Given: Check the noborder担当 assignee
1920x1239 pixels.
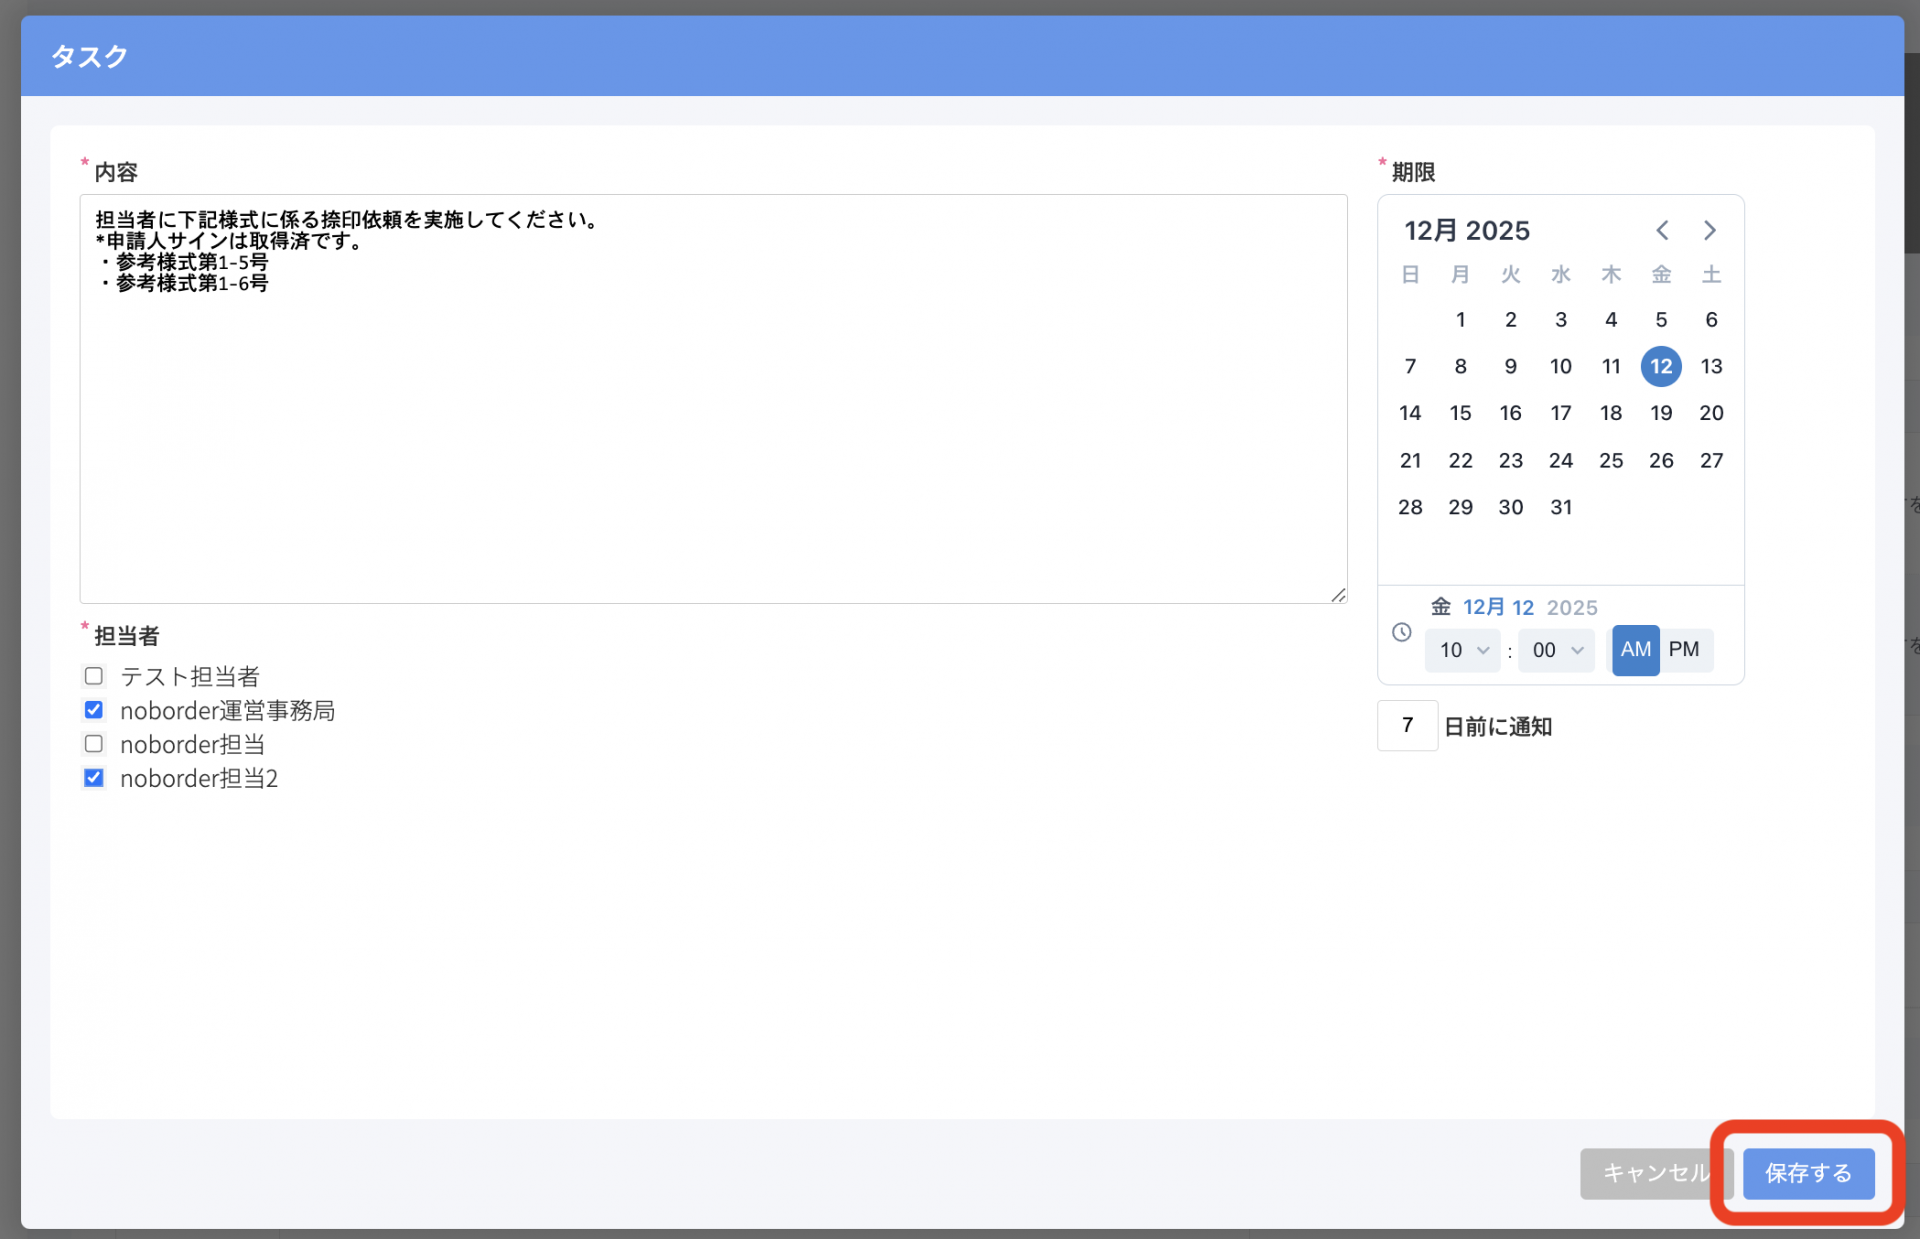Looking at the screenshot, I should point(93,744).
